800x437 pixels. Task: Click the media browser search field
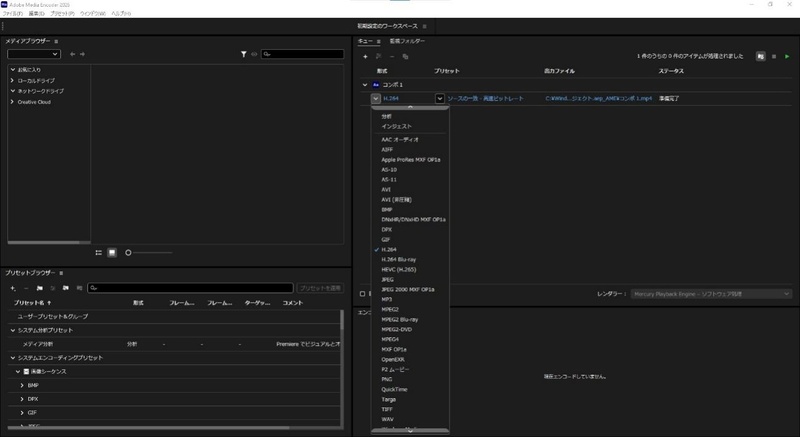click(302, 54)
